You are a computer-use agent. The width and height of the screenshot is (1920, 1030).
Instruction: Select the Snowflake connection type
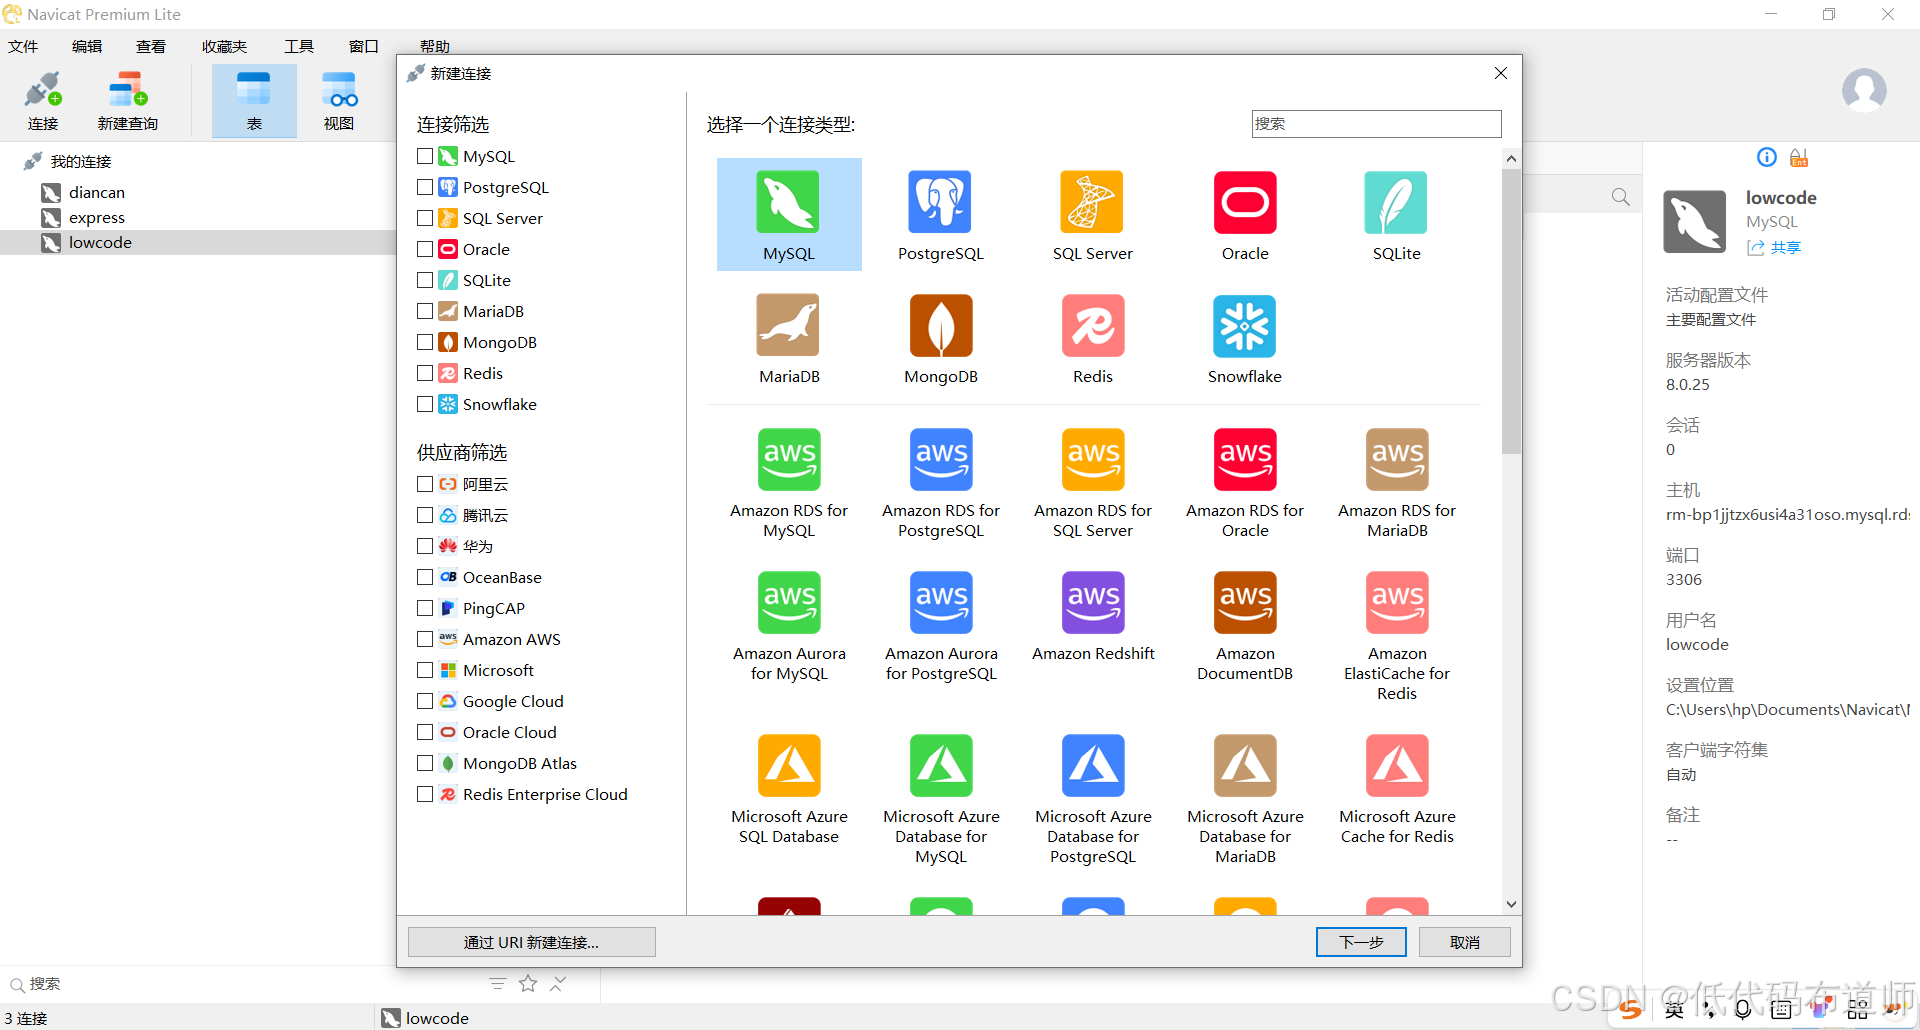click(x=1244, y=338)
